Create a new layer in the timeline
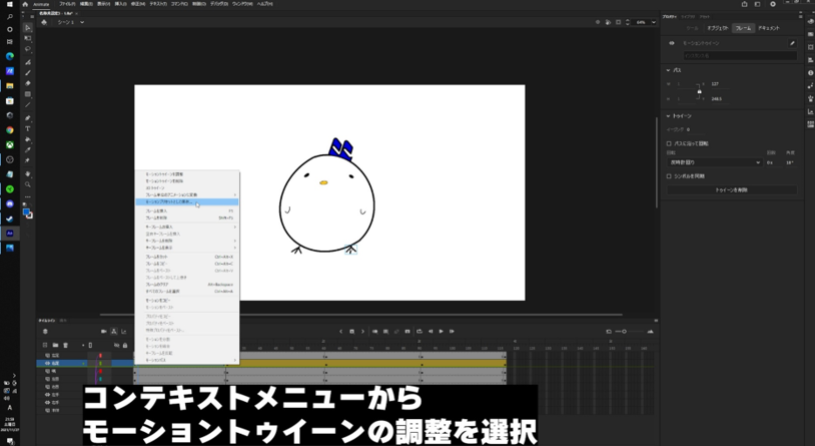This screenshot has width=815, height=446. tap(45, 345)
